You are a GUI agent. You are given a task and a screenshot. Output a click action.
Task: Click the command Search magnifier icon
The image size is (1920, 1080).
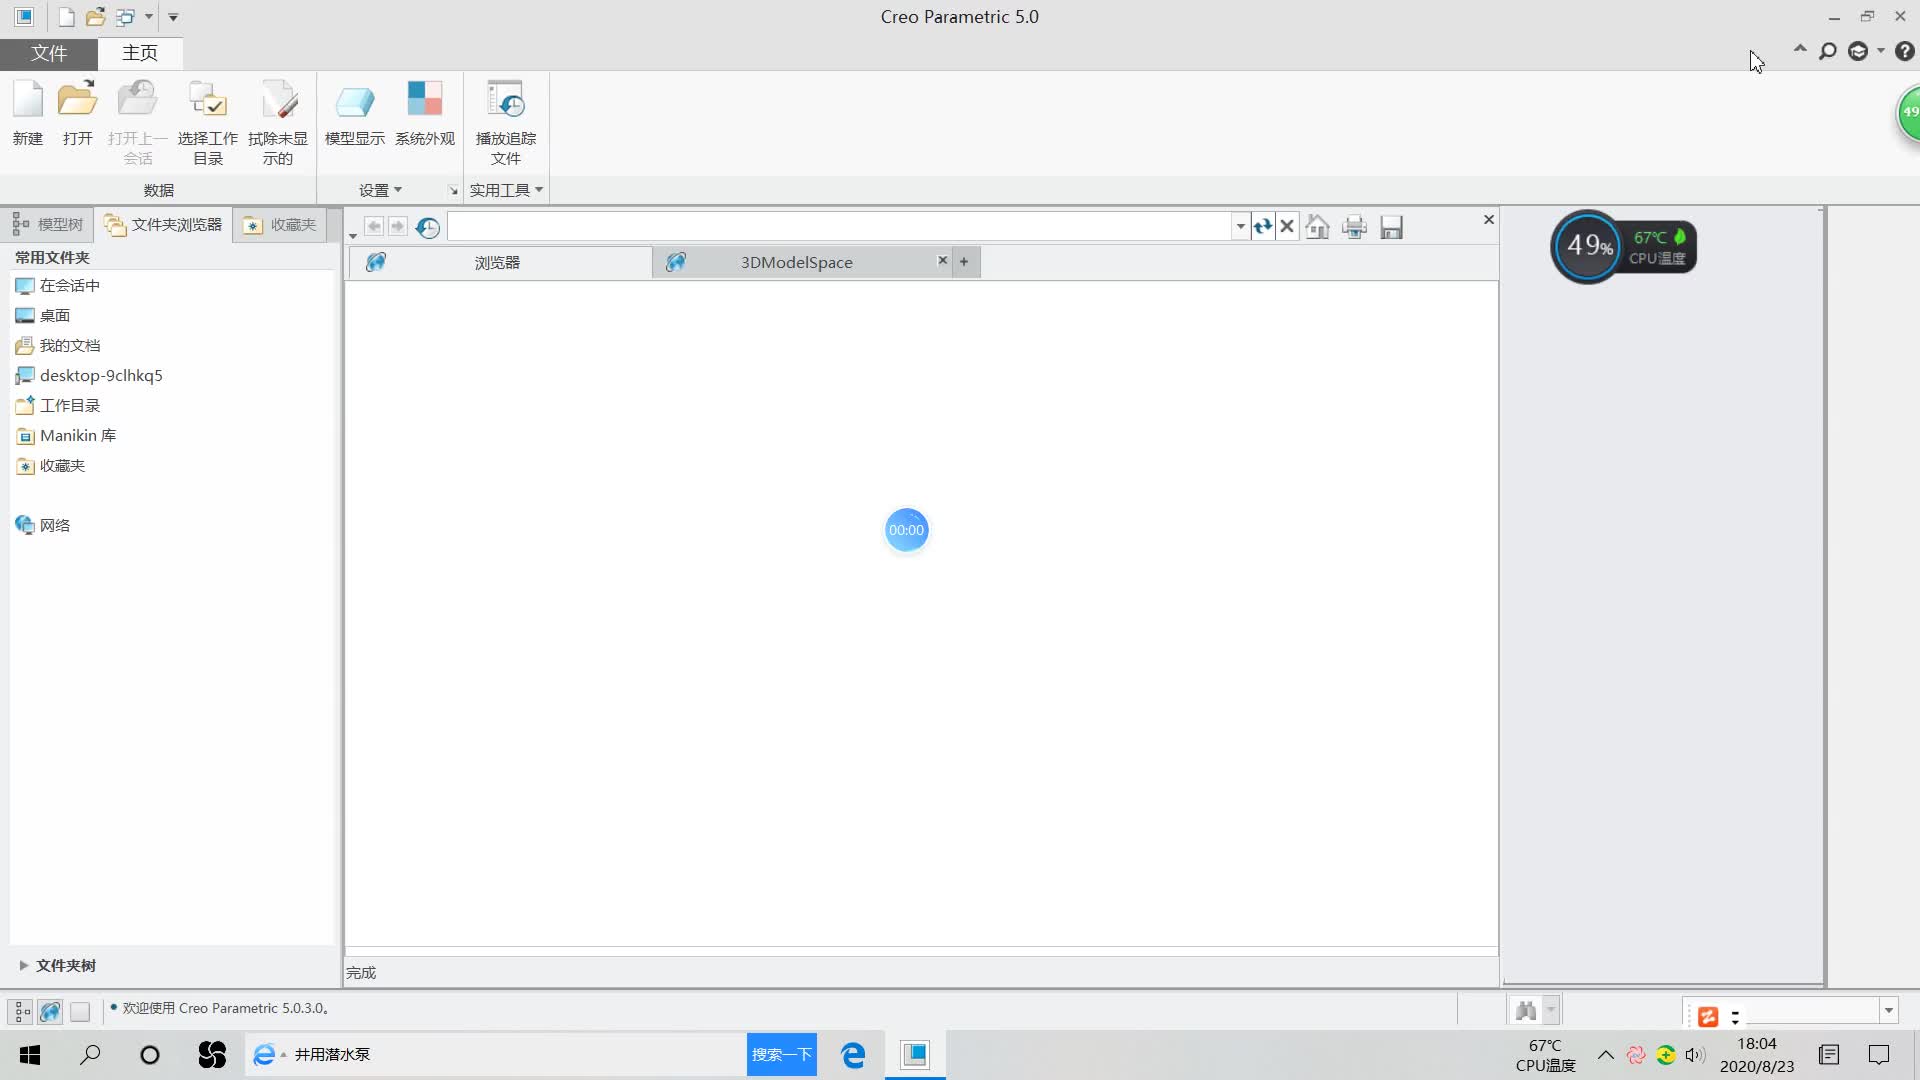click(1828, 51)
